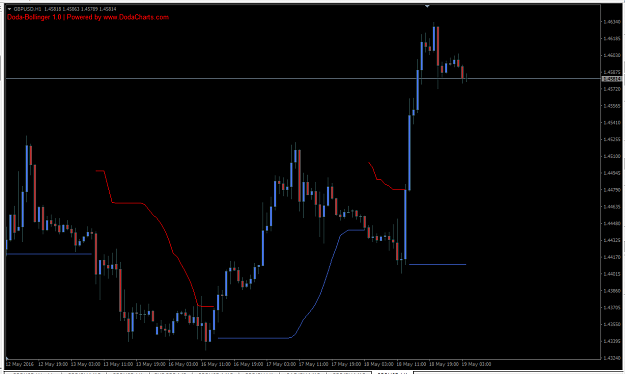Image resolution: width=625 pixels, height=374 pixels.
Task: Click the chart shift triangle marker at top
Action: click(x=427, y=6)
